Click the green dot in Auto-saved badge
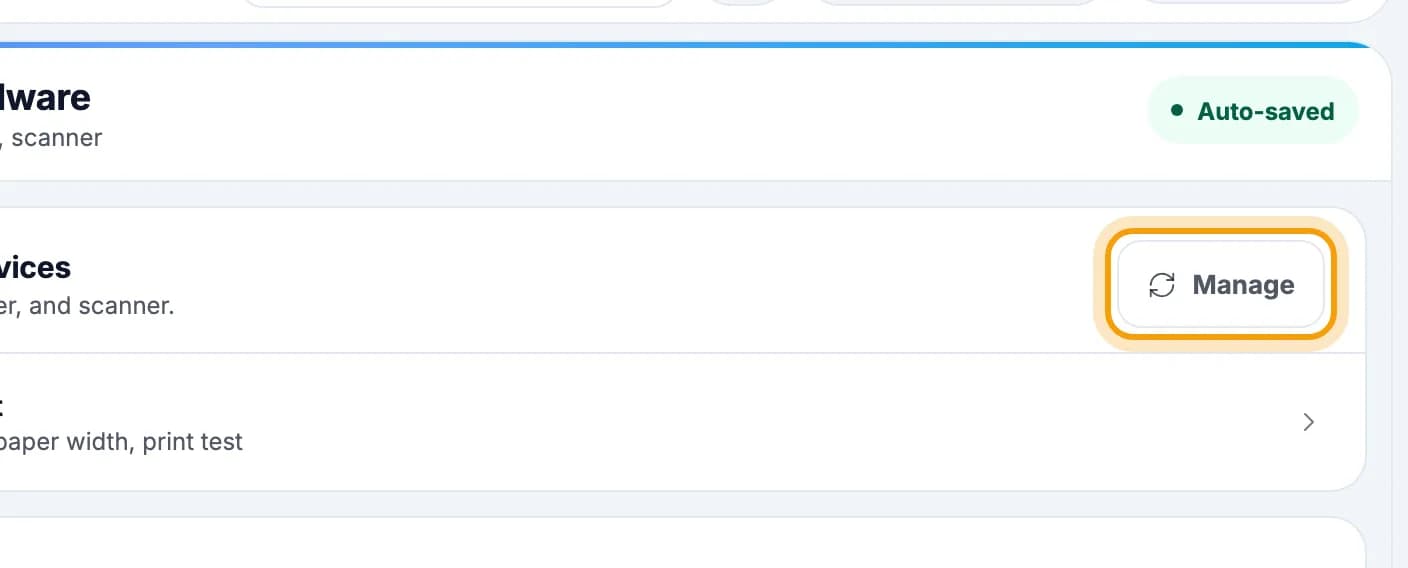Image resolution: width=1408 pixels, height=568 pixels. click(x=1177, y=111)
